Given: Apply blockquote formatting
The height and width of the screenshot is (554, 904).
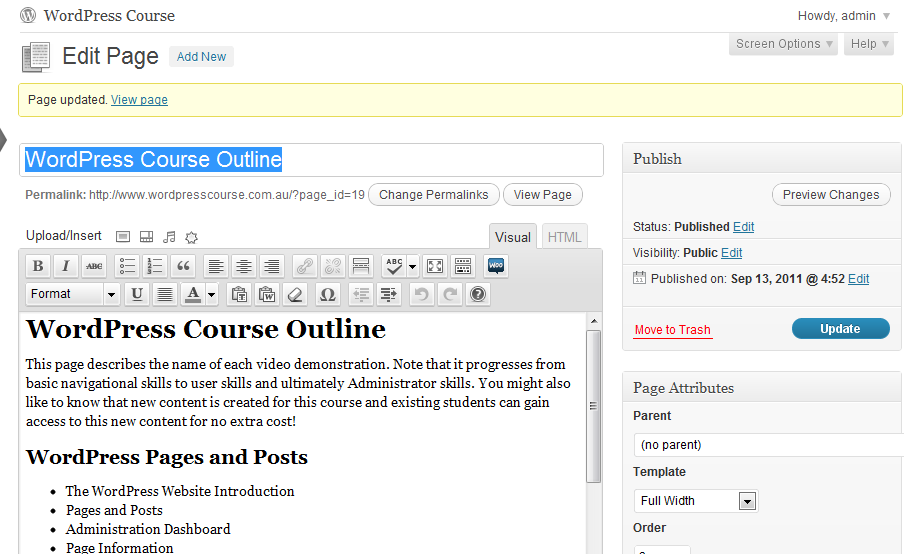Looking at the screenshot, I should (183, 266).
